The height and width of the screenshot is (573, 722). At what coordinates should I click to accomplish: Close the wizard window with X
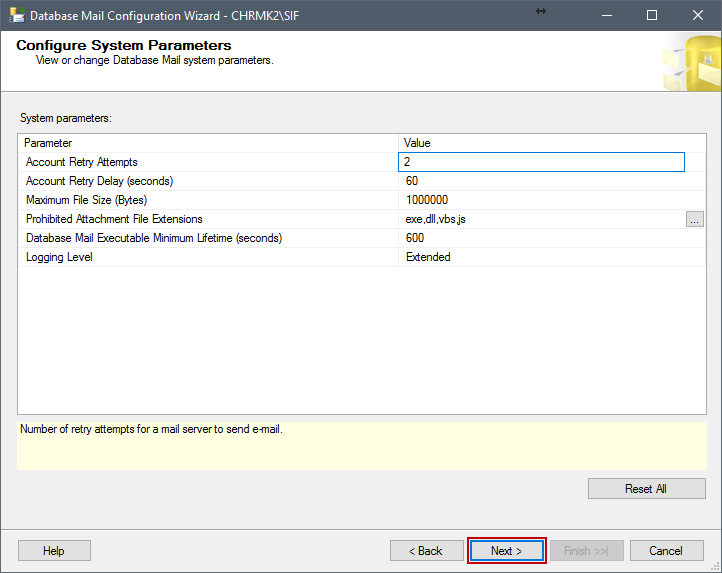click(698, 15)
